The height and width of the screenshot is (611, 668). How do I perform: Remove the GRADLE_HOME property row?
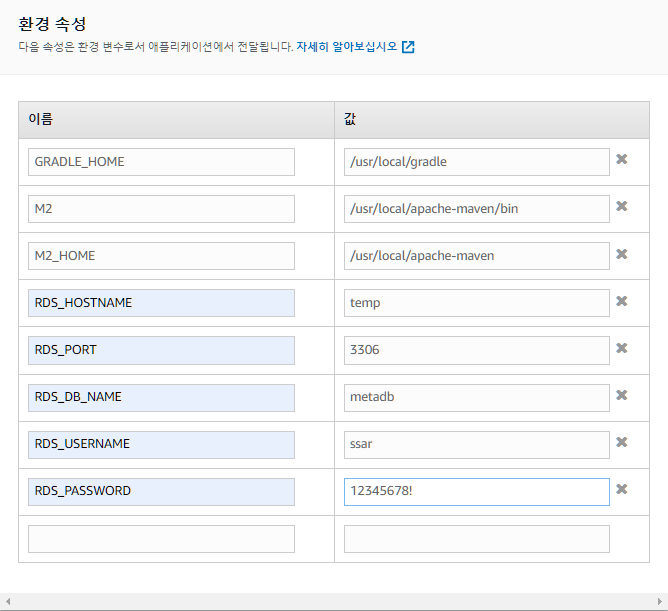coord(622,159)
